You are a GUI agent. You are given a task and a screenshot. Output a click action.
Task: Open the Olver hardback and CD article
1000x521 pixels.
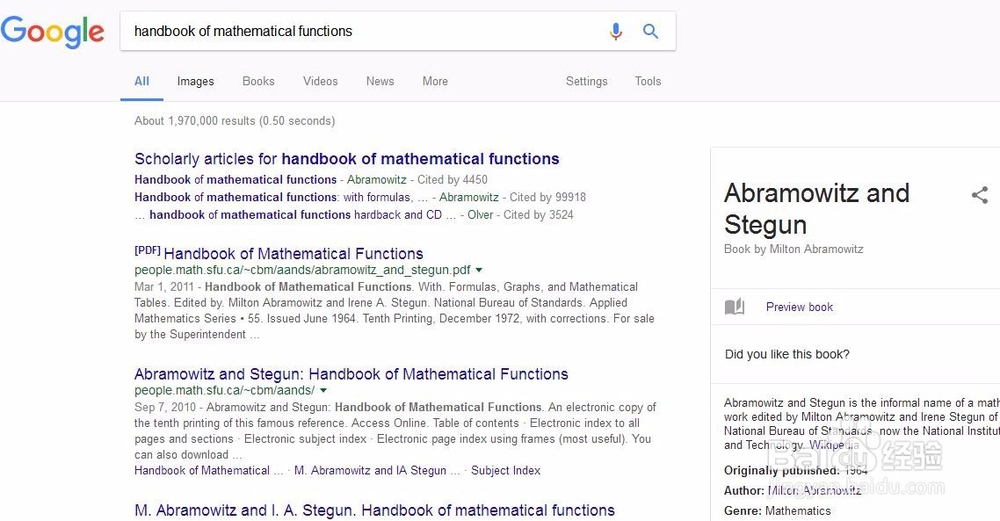point(295,215)
